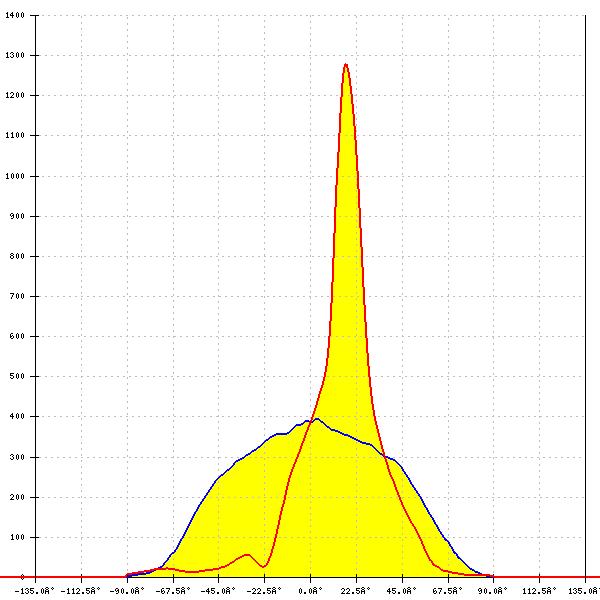
Task: Click the small red bump near -30°
Action: coord(246,554)
